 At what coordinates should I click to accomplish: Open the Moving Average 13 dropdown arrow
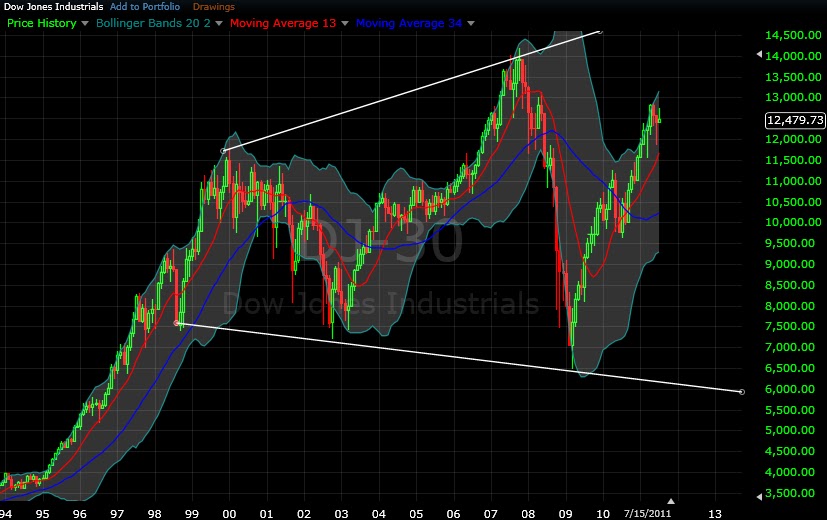[345, 24]
